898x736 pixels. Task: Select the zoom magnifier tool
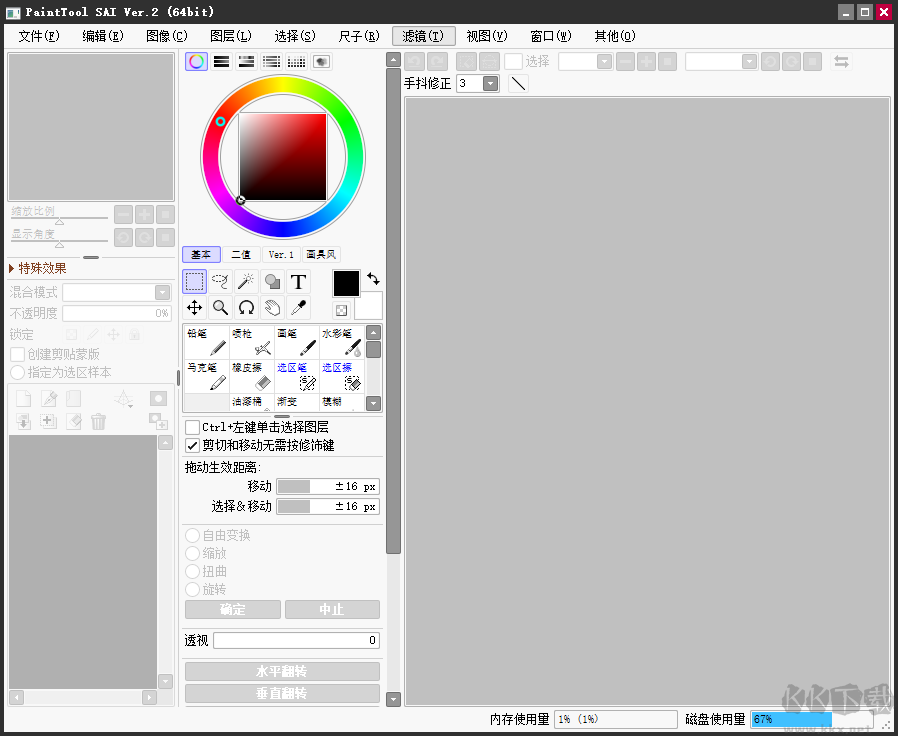pos(220,308)
